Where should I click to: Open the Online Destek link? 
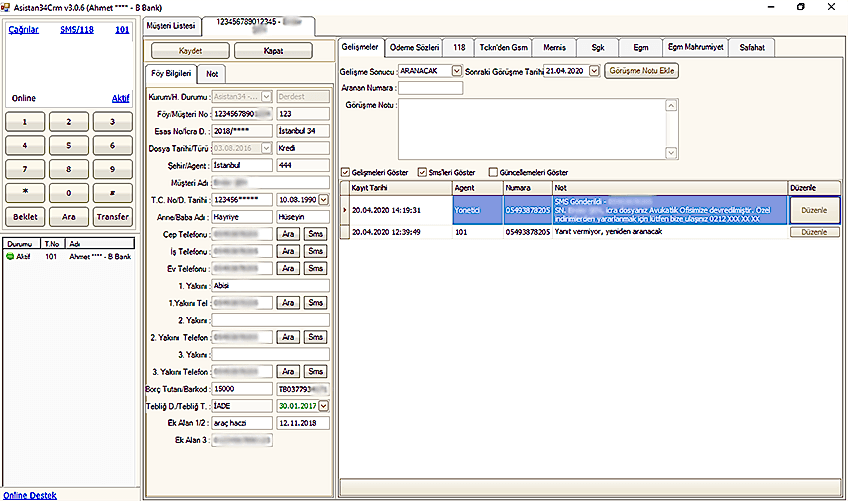pos(29,495)
